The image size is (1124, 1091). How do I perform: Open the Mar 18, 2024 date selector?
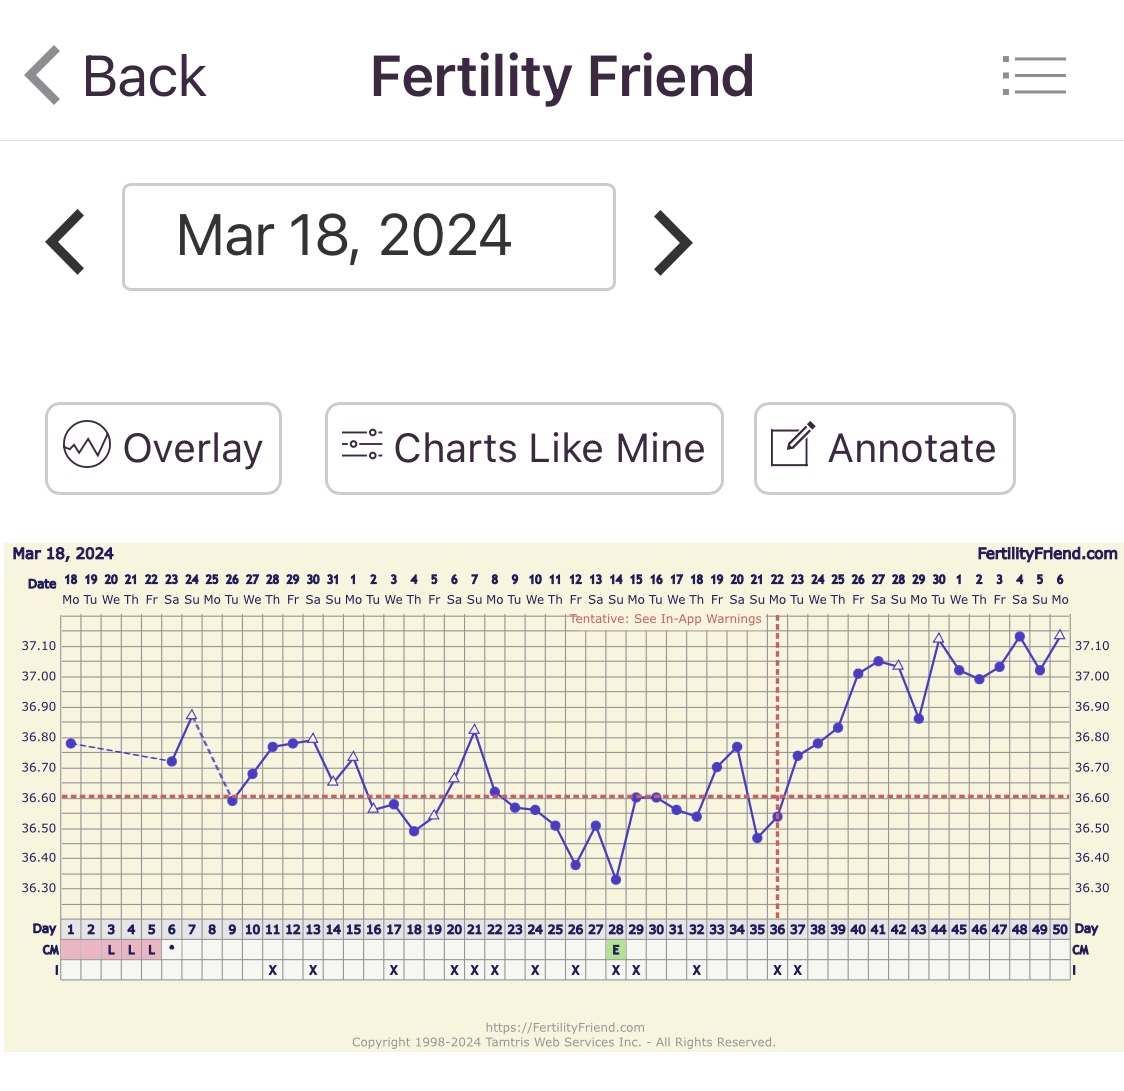(368, 237)
